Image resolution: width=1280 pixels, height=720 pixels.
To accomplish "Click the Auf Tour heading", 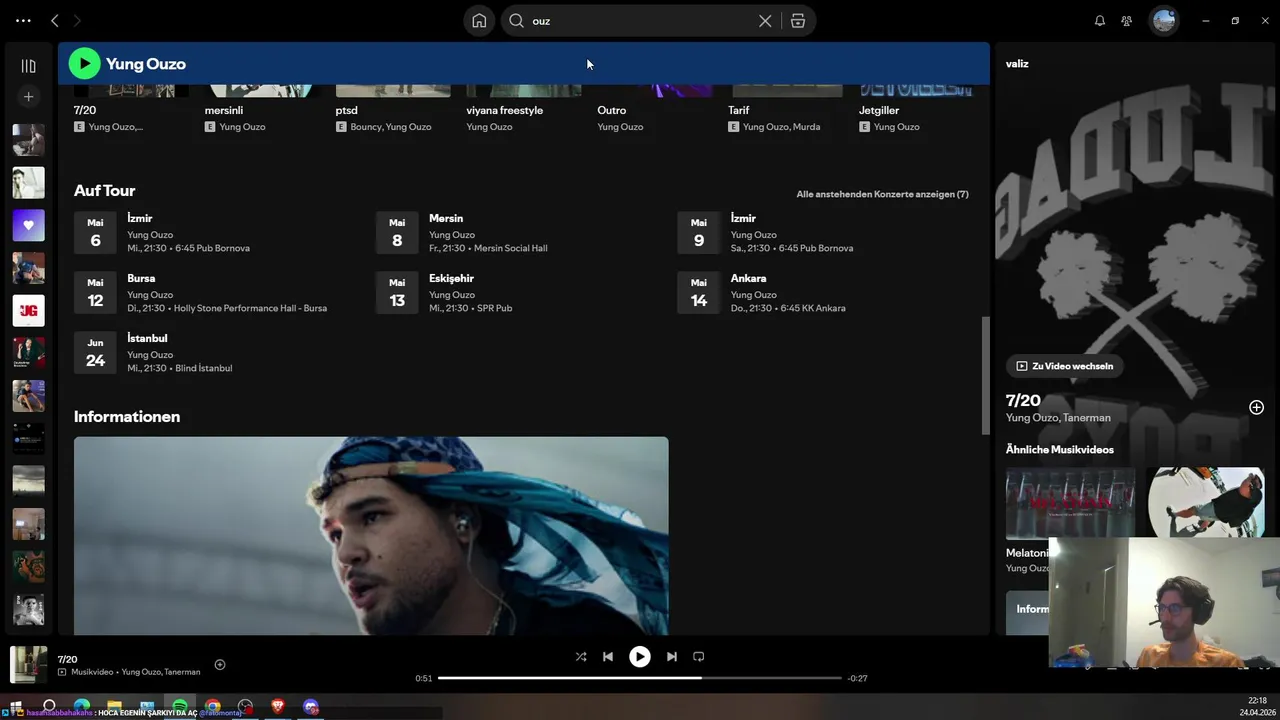I will tap(104, 190).
